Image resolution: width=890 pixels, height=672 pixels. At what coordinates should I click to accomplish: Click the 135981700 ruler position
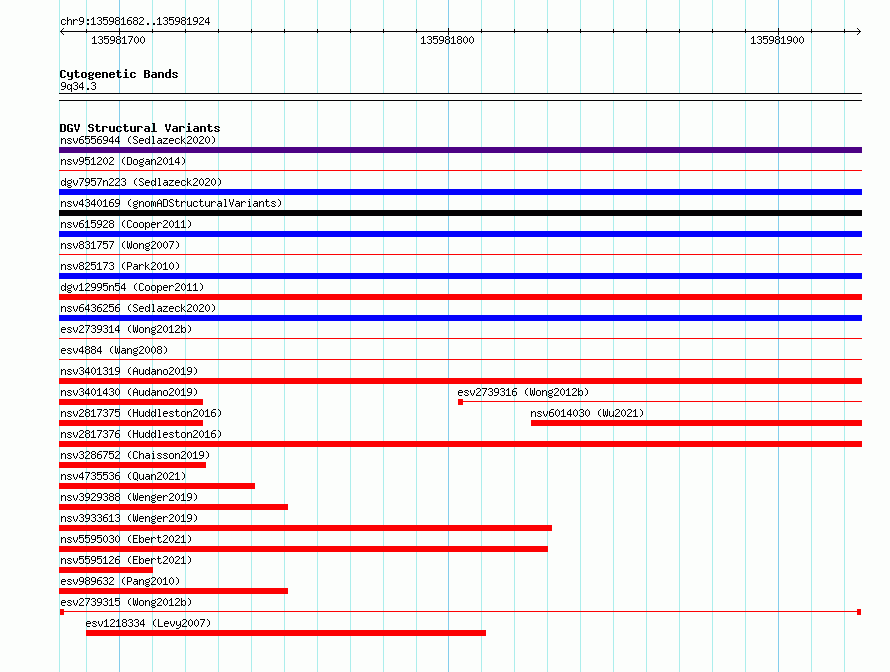click(x=118, y=40)
